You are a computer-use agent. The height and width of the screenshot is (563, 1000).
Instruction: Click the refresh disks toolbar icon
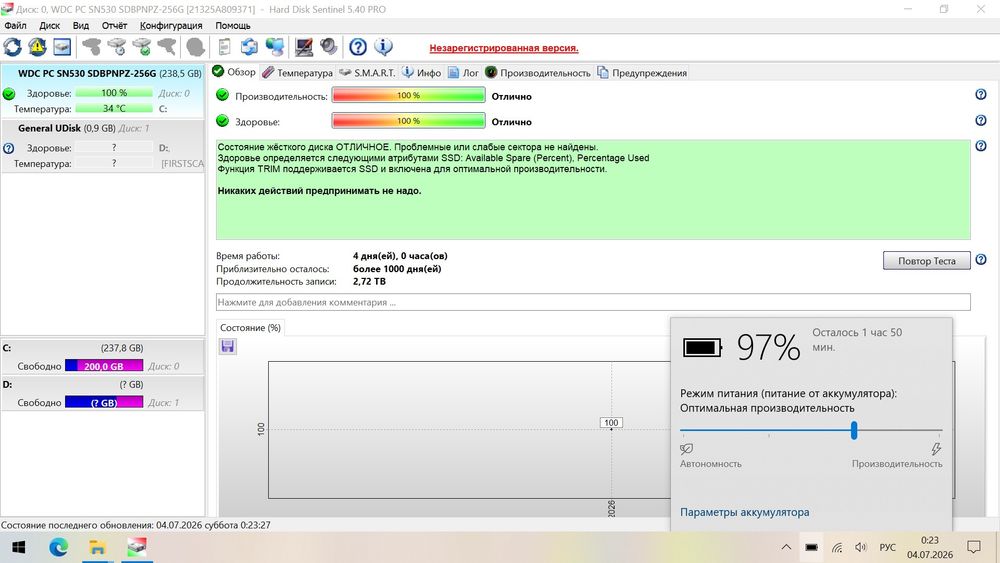[12, 47]
